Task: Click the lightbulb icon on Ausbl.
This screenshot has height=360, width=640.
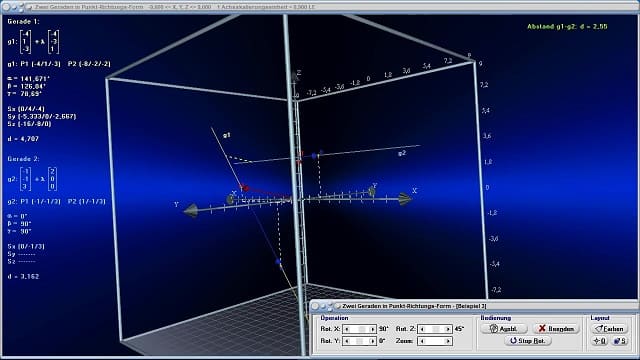Action: 493,329
